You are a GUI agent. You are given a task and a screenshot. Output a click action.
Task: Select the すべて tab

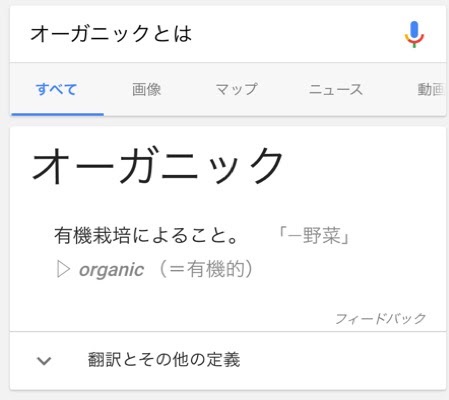pyautogui.click(x=57, y=89)
